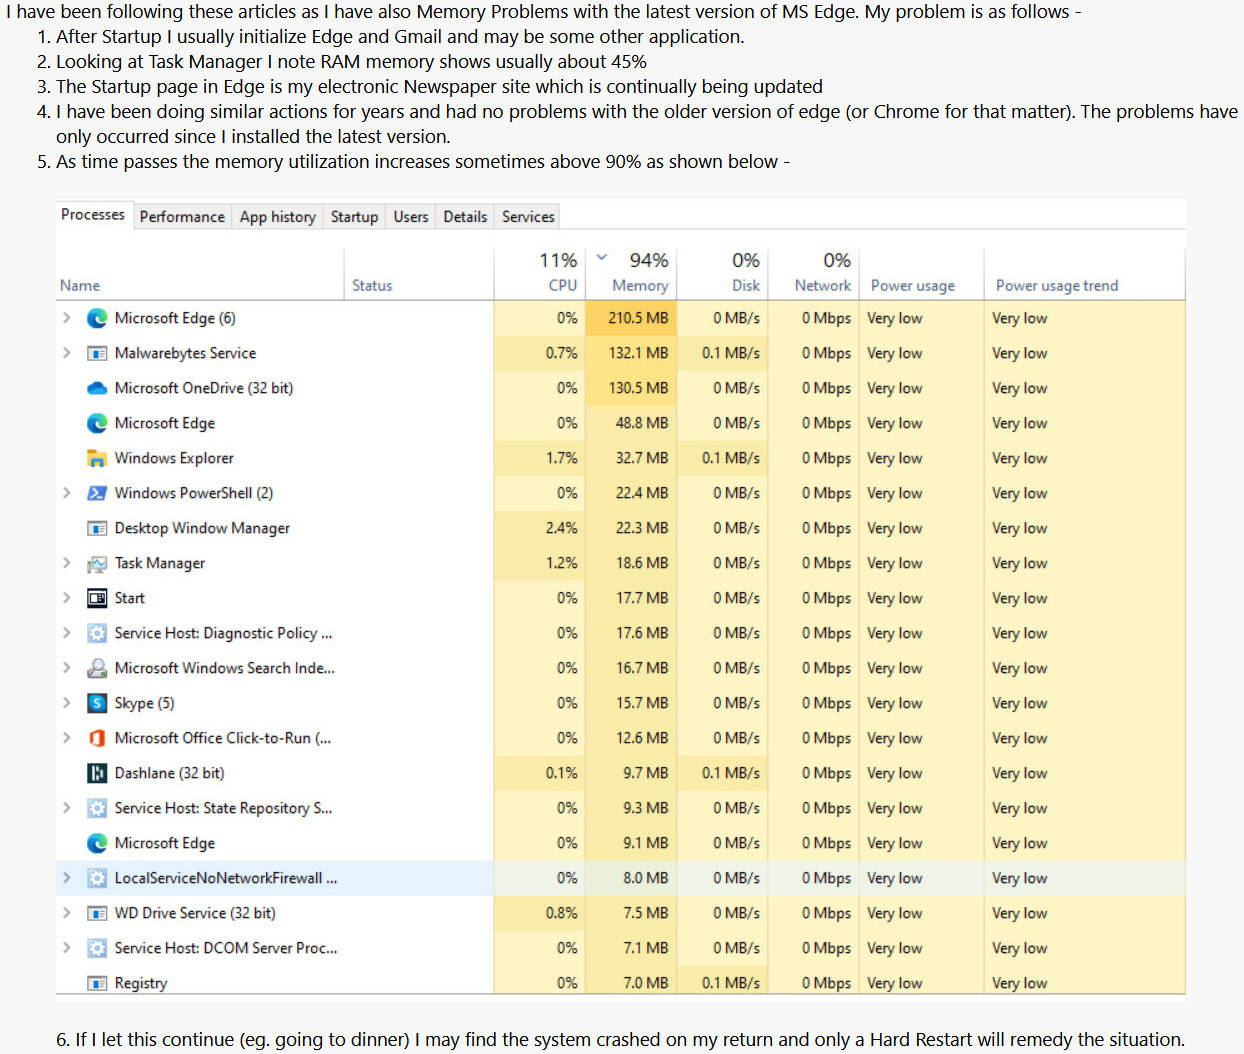This screenshot has height=1054, width=1244.
Task: Click the Edge icon of the 9.1 MB process
Action: [97, 843]
